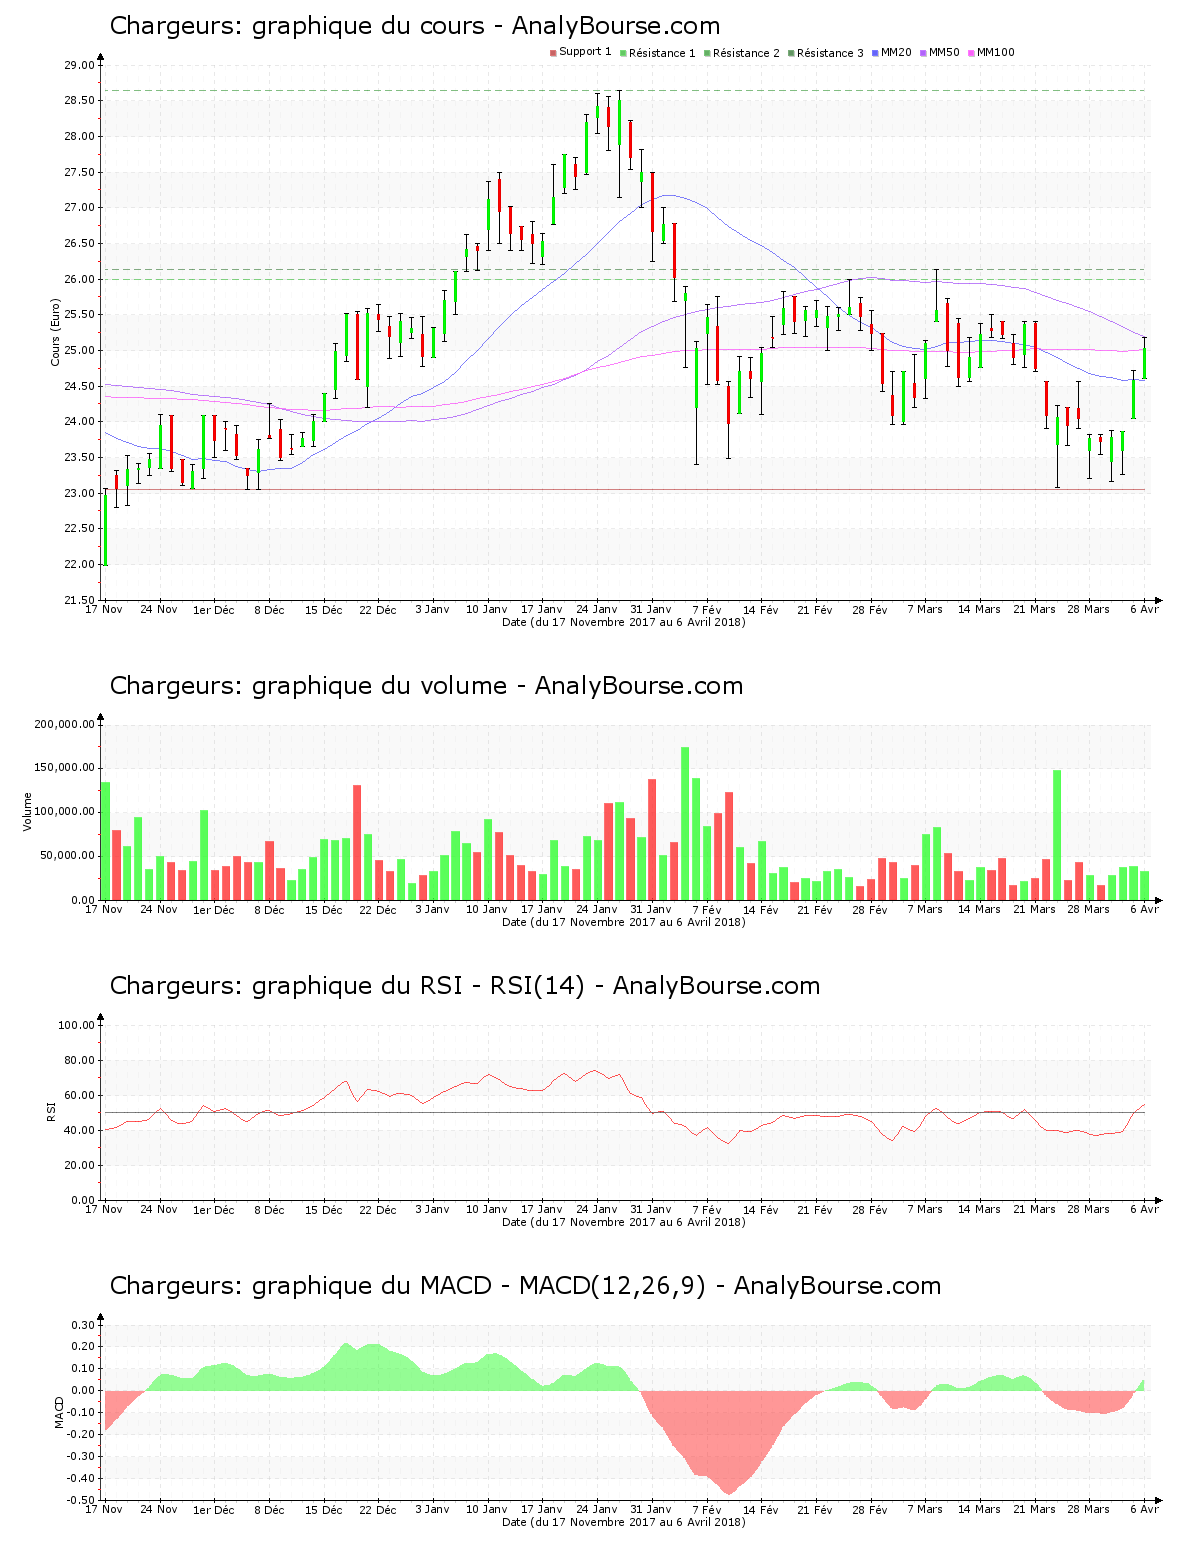Image resolution: width=1200 pixels, height=1550 pixels.
Task: Click the MM20 legend label
Action: pyautogui.click(x=896, y=53)
